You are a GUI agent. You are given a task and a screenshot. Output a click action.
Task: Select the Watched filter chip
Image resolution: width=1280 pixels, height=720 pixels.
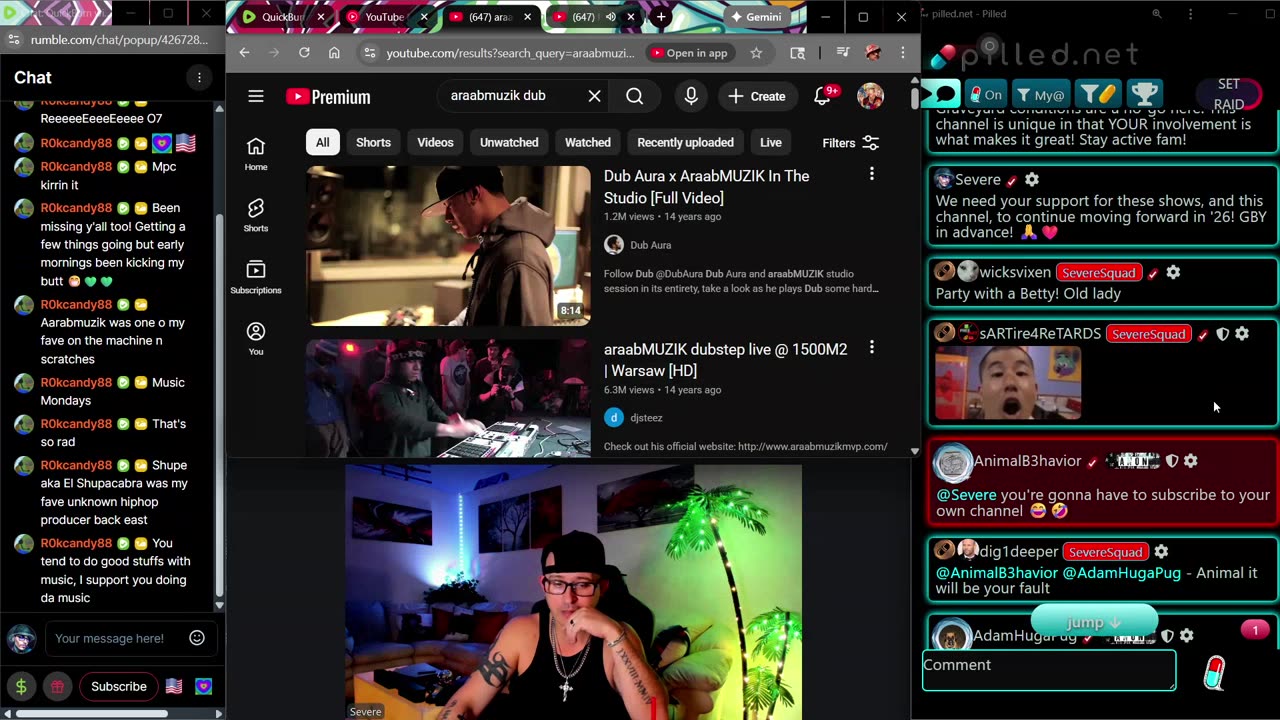[588, 142]
